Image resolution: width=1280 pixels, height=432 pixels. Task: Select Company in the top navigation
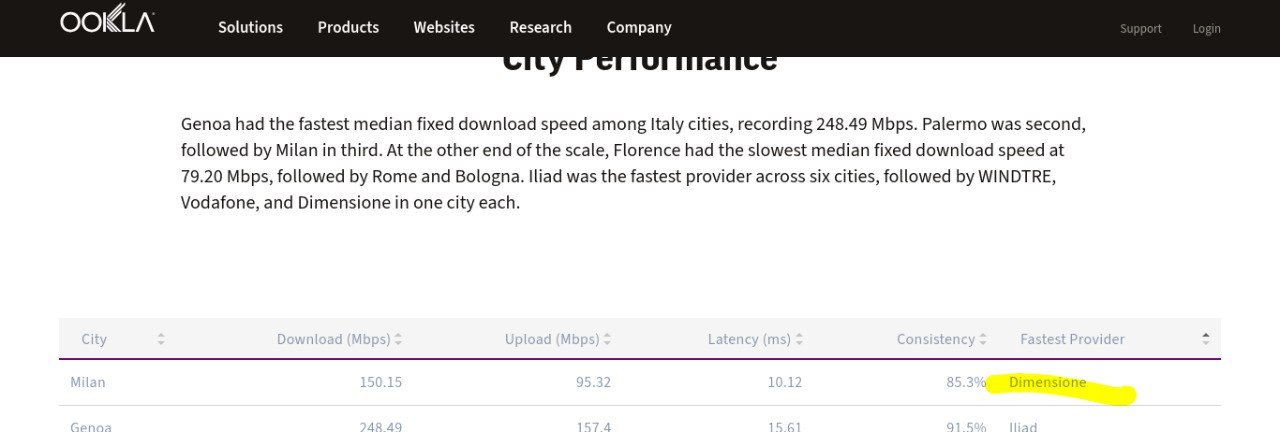point(639,27)
